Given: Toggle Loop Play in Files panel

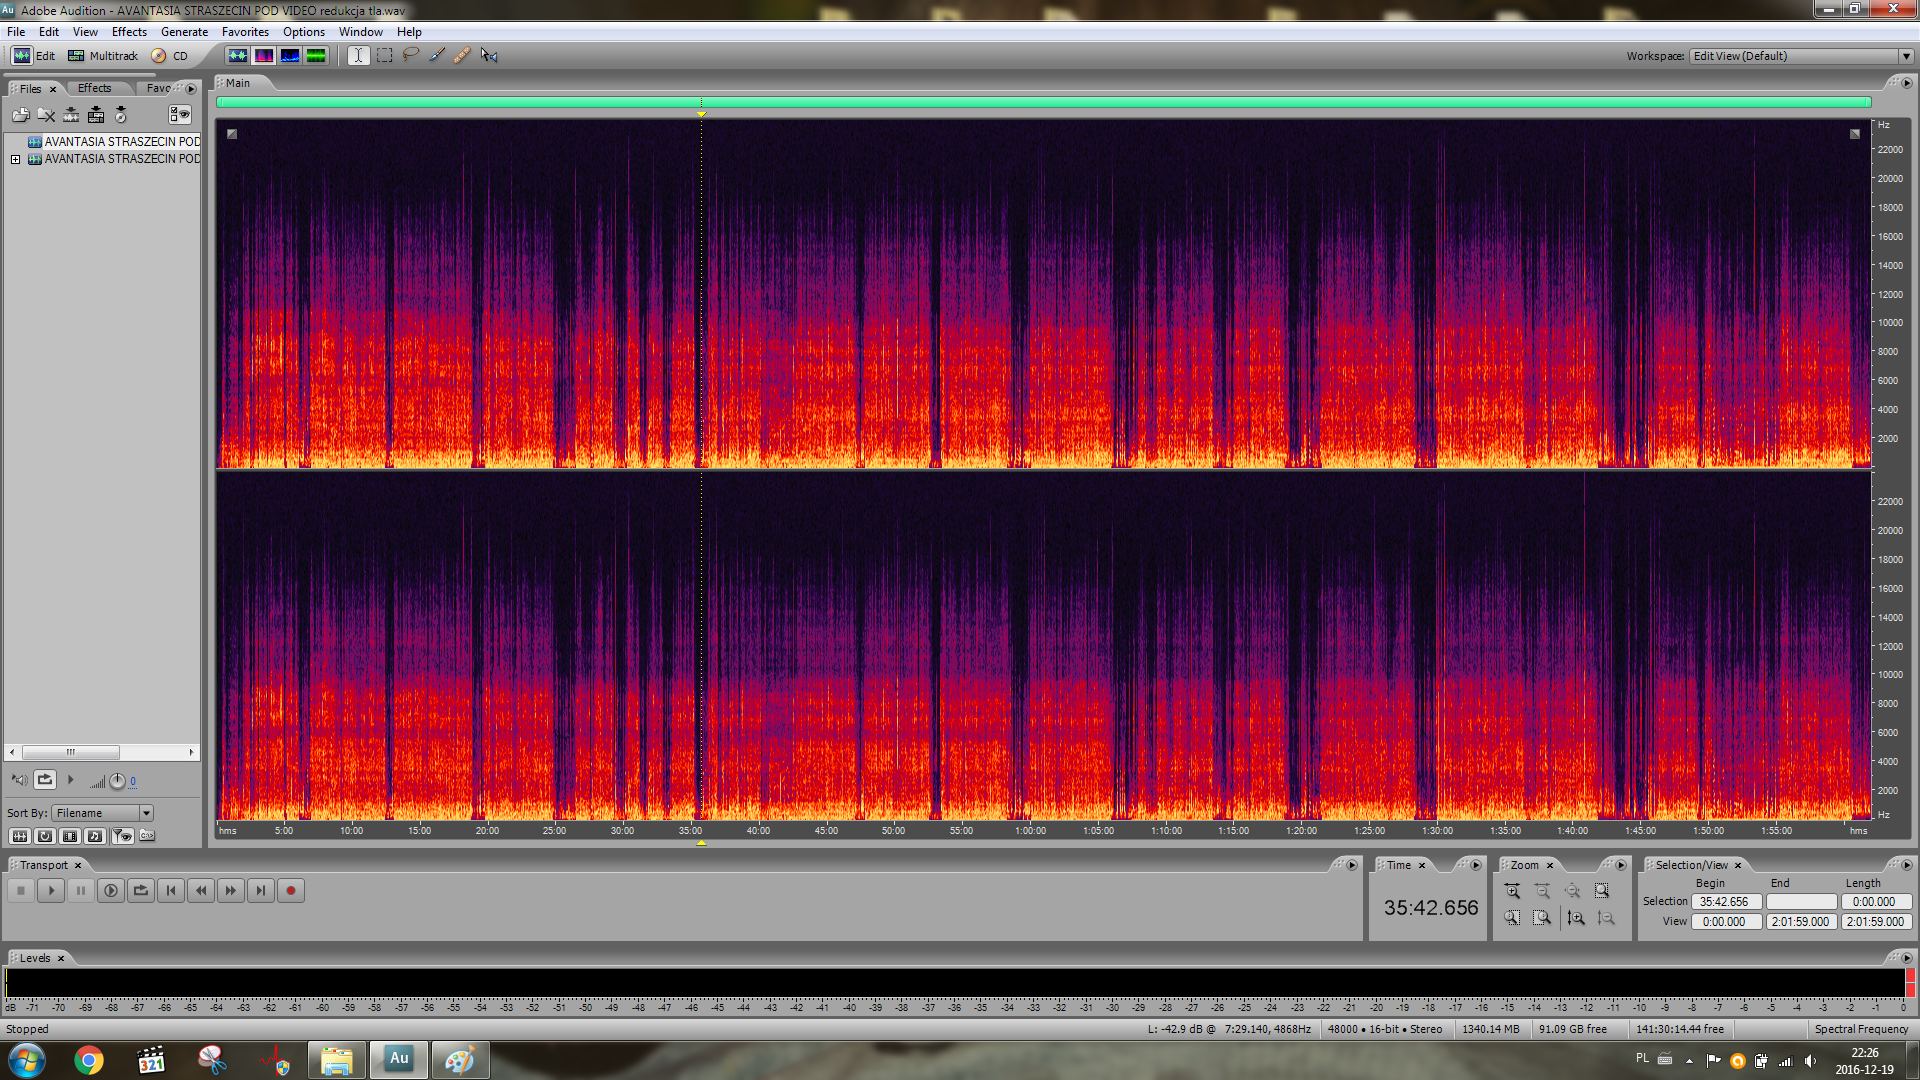Looking at the screenshot, I should 45,780.
